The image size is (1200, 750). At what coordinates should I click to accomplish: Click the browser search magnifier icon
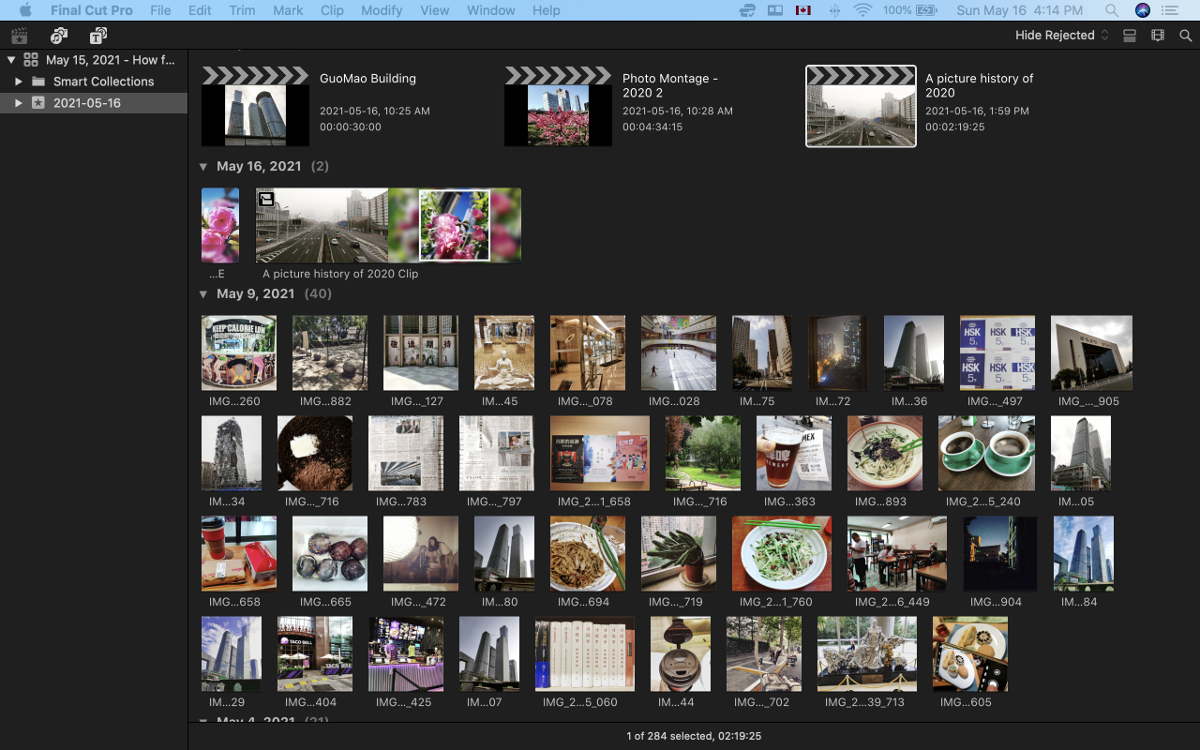(1186, 36)
